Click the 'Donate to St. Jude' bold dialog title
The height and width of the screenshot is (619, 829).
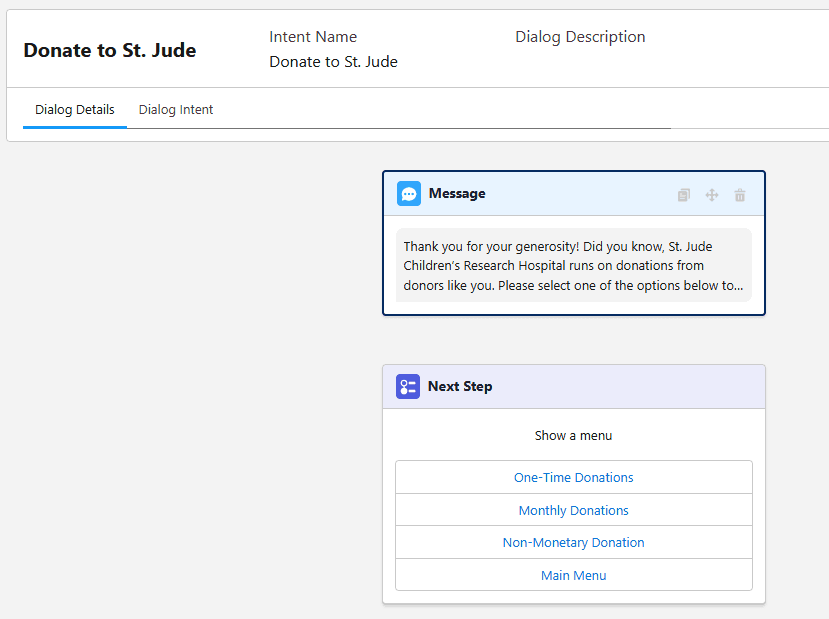pyautogui.click(x=110, y=50)
